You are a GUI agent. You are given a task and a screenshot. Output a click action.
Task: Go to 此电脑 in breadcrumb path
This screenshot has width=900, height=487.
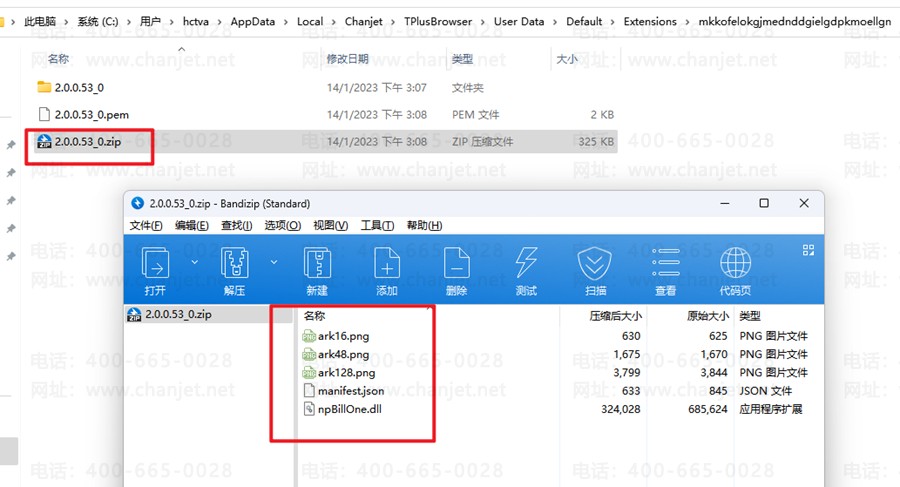[x=40, y=21]
